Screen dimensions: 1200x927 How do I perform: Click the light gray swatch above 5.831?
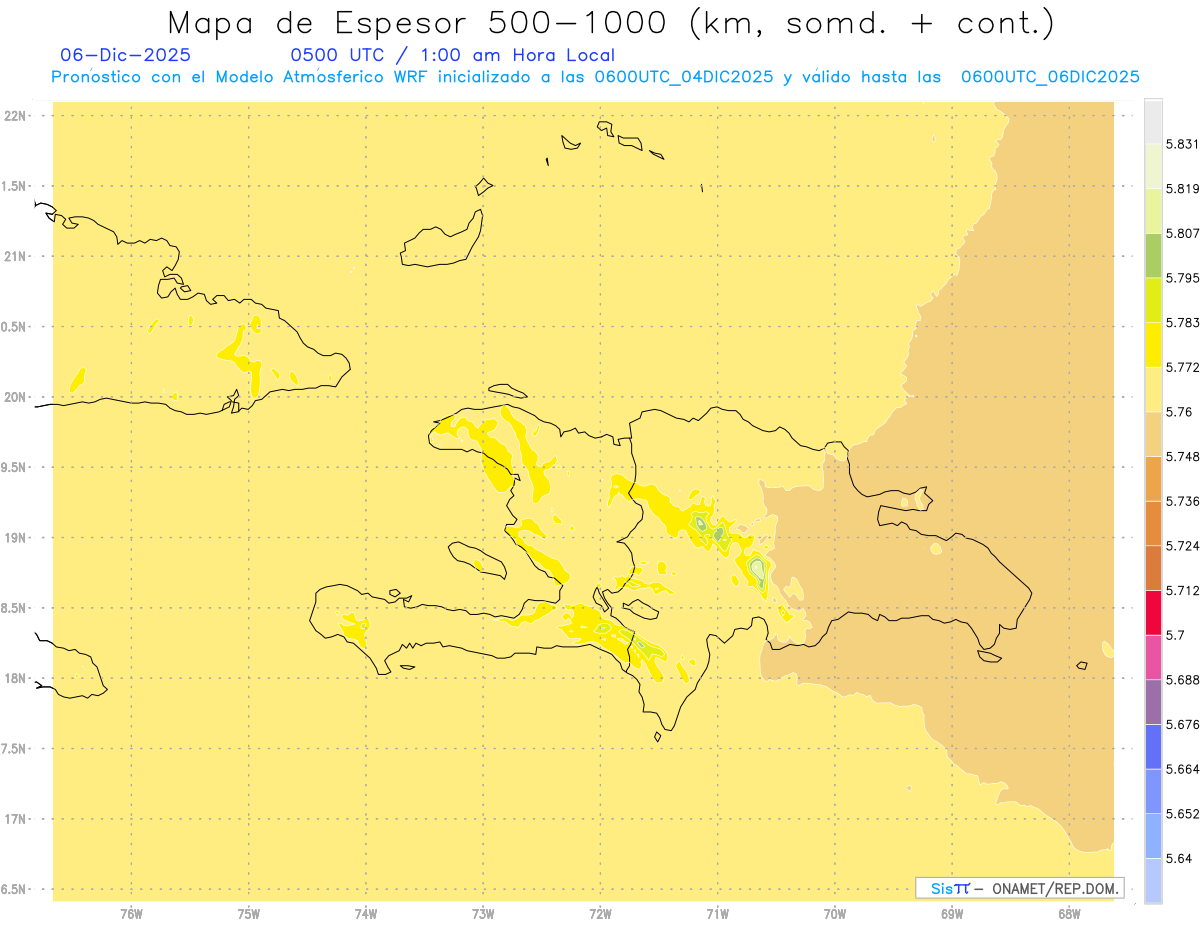[1153, 121]
